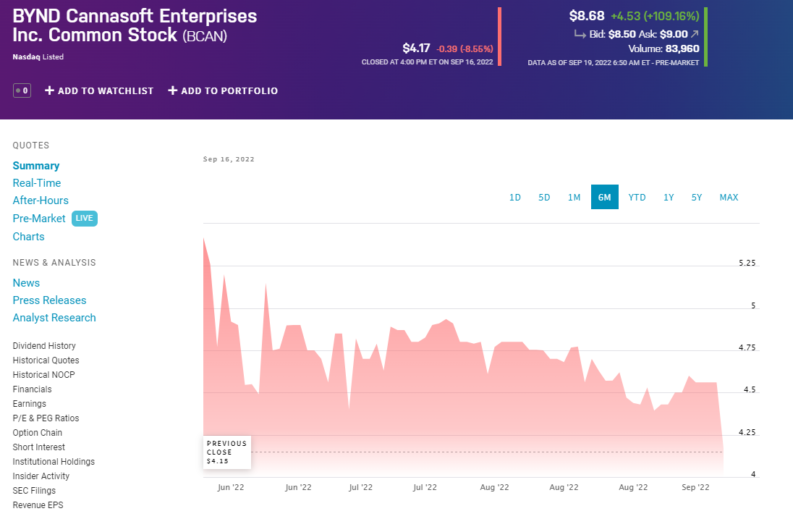
Task: Open the Pre-Market quotes page
Action: pyautogui.click(x=39, y=219)
